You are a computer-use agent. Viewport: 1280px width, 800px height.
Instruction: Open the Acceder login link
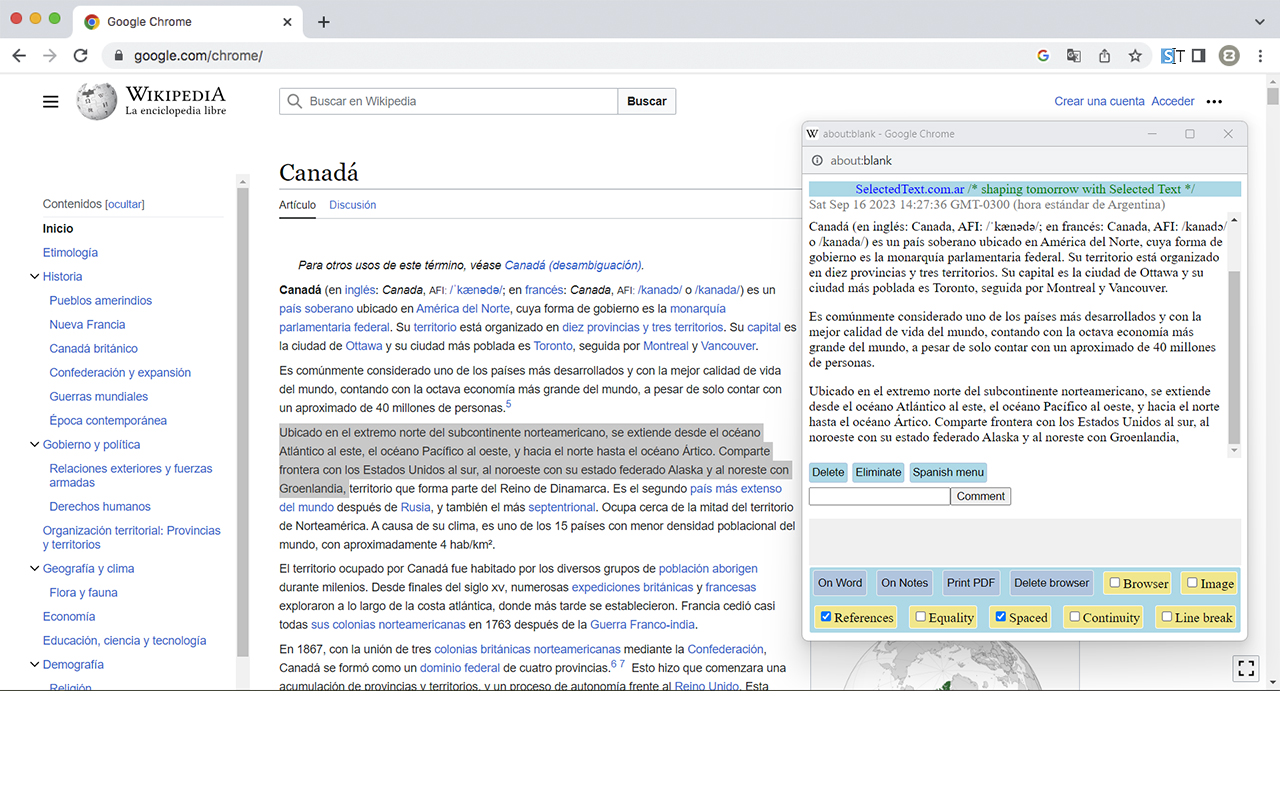[x=1173, y=101]
